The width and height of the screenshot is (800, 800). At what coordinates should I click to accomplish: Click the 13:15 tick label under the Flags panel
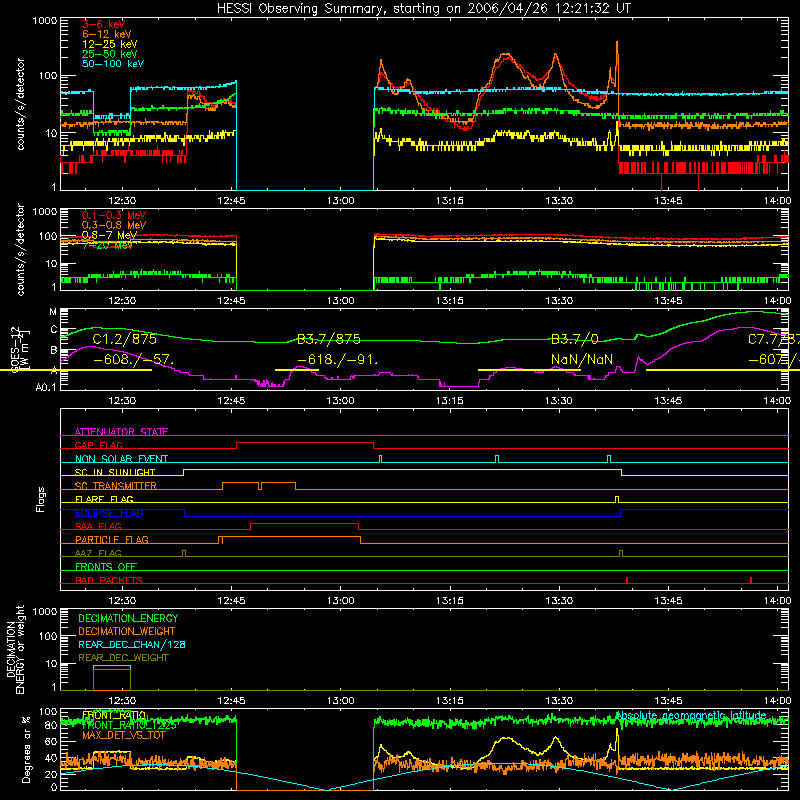click(449, 601)
